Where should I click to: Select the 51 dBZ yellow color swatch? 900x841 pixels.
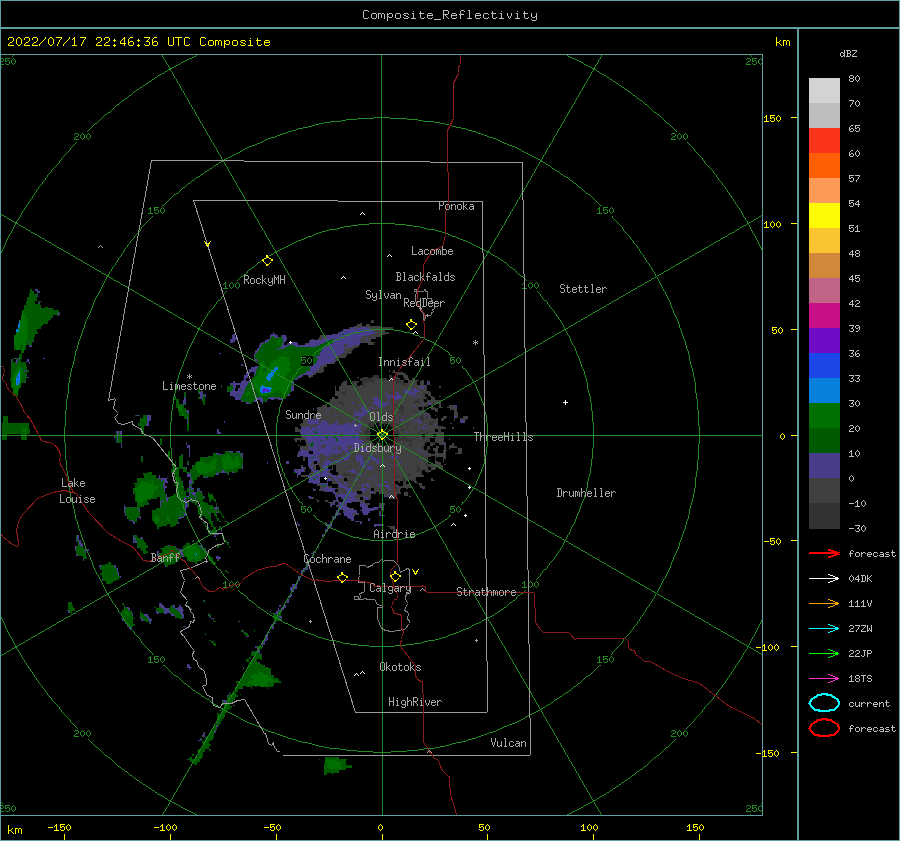click(824, 216)
